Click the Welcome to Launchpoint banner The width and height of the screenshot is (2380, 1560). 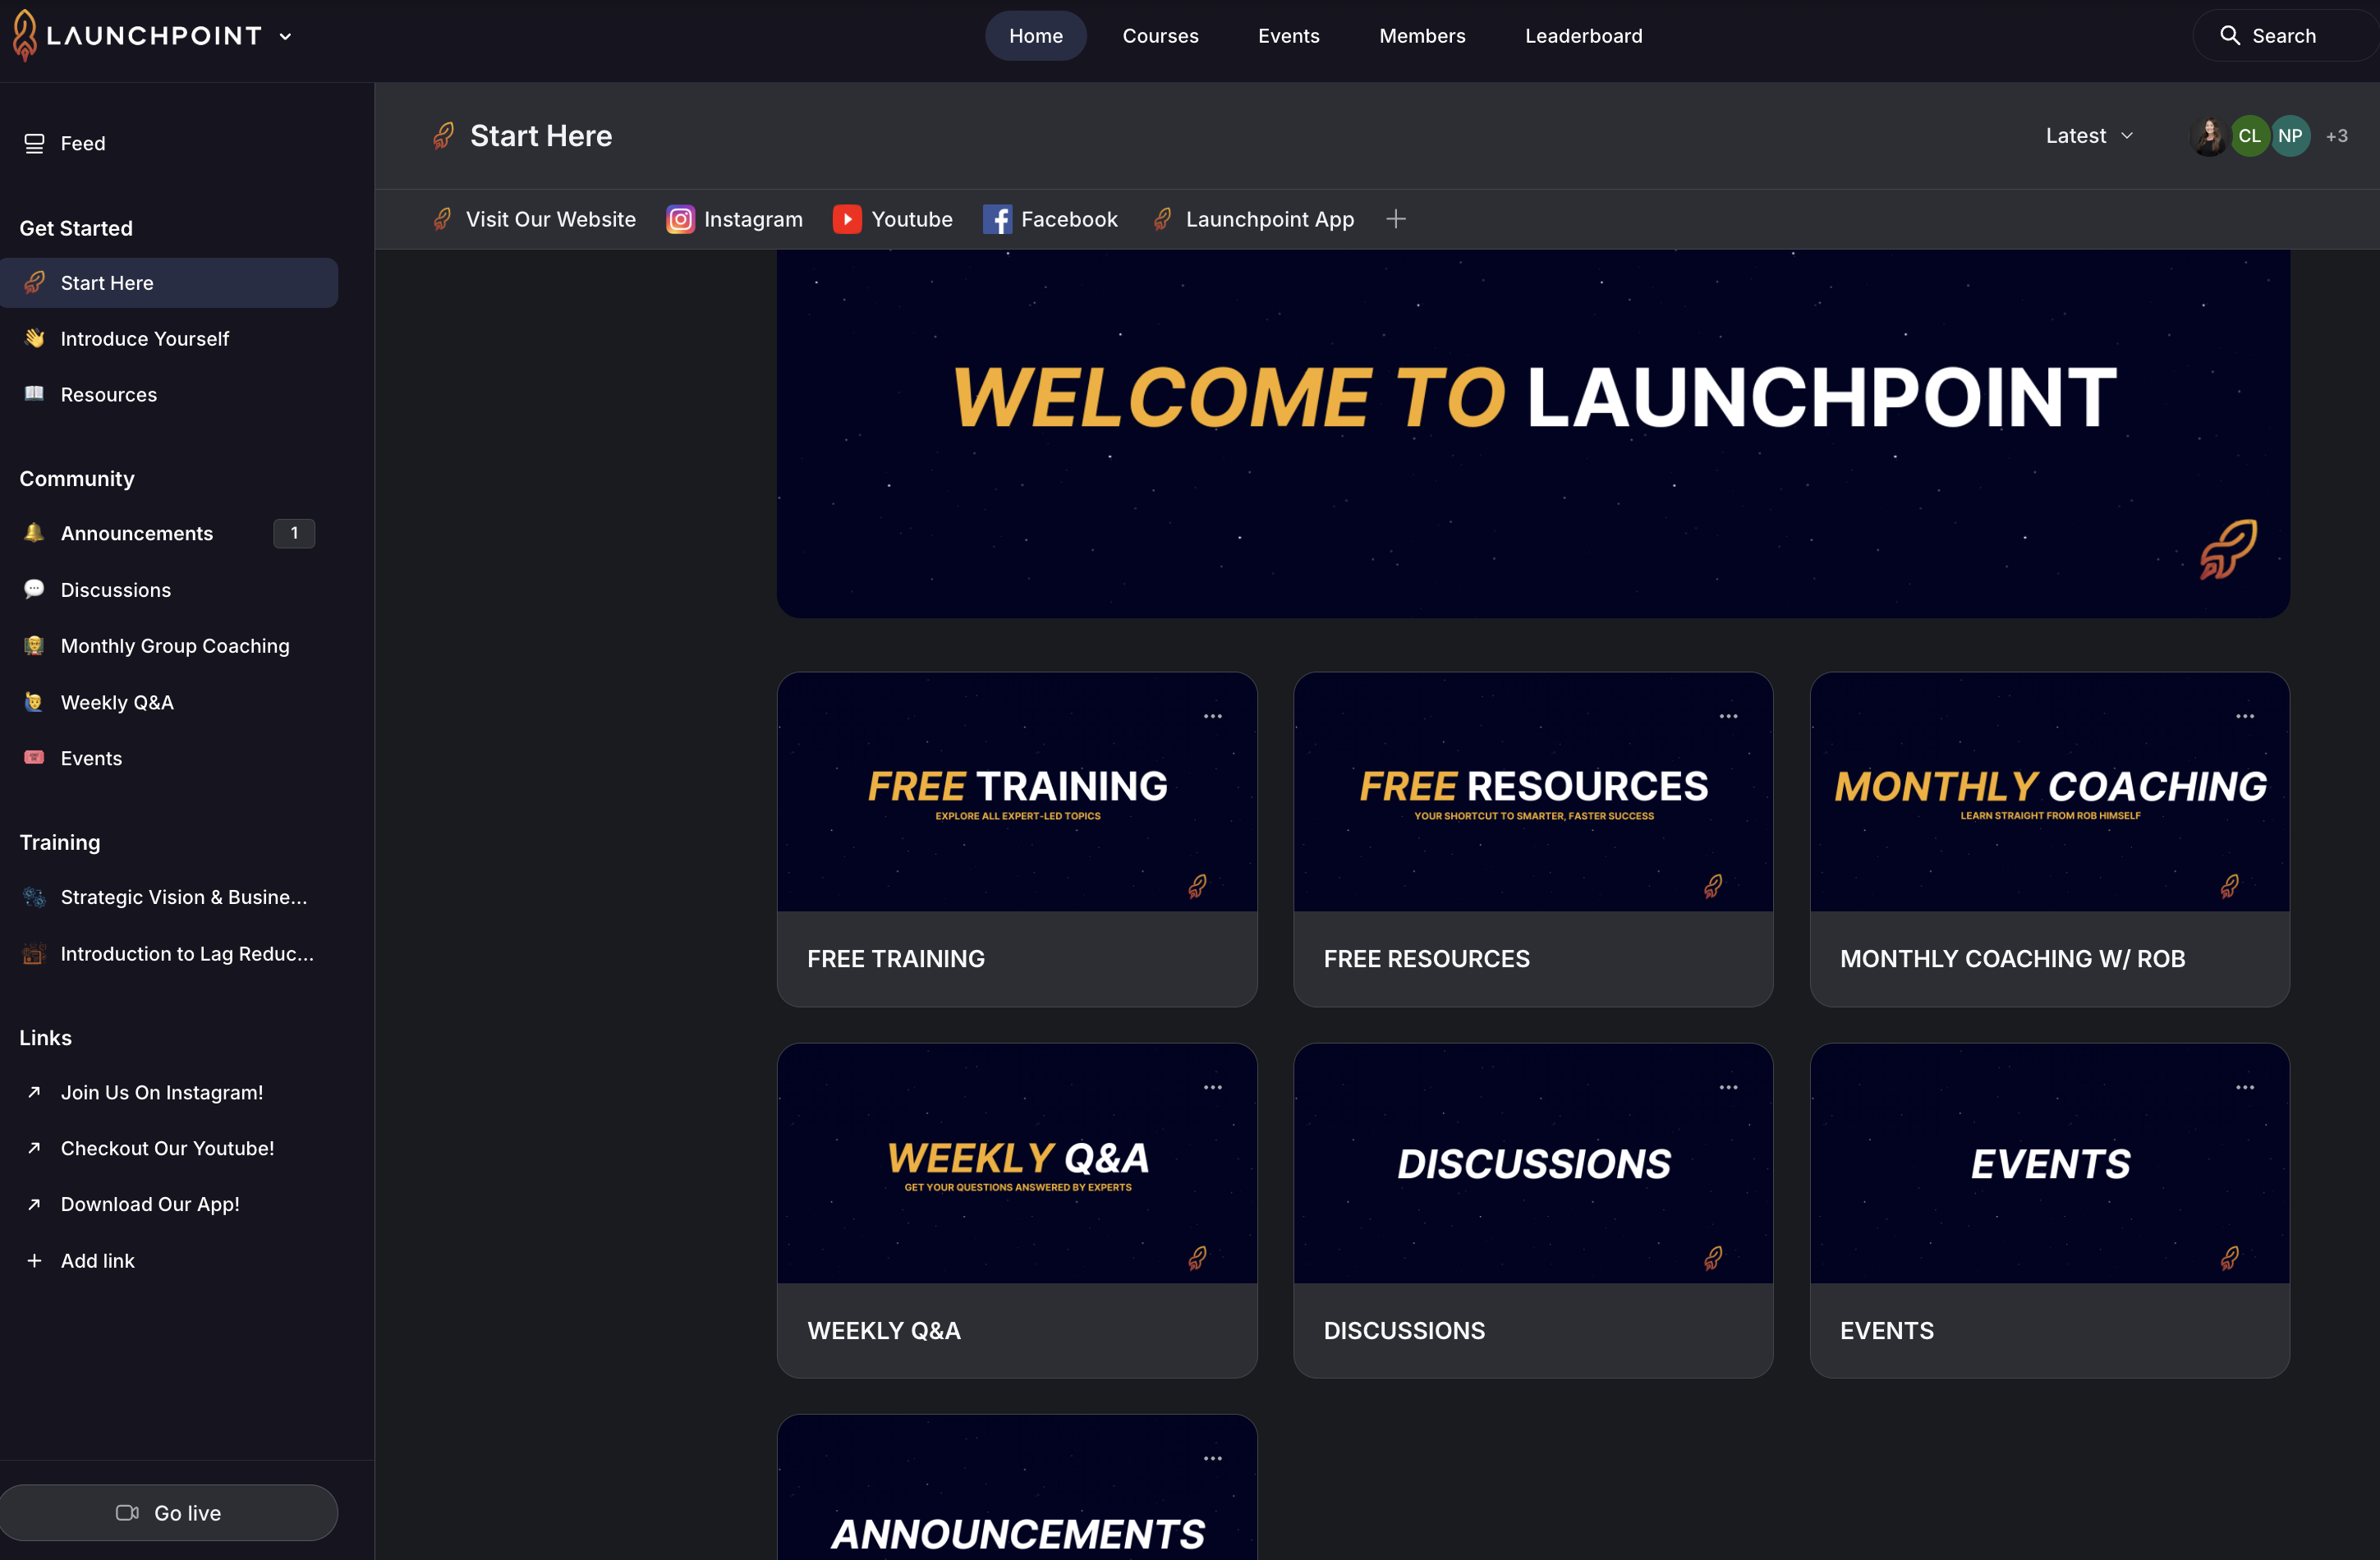pos(1533,433)
